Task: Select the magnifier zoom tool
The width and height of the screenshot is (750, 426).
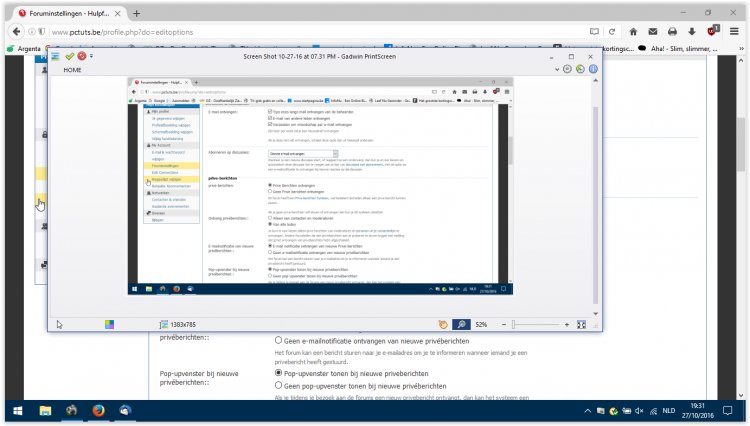Action: click(462, 324)
